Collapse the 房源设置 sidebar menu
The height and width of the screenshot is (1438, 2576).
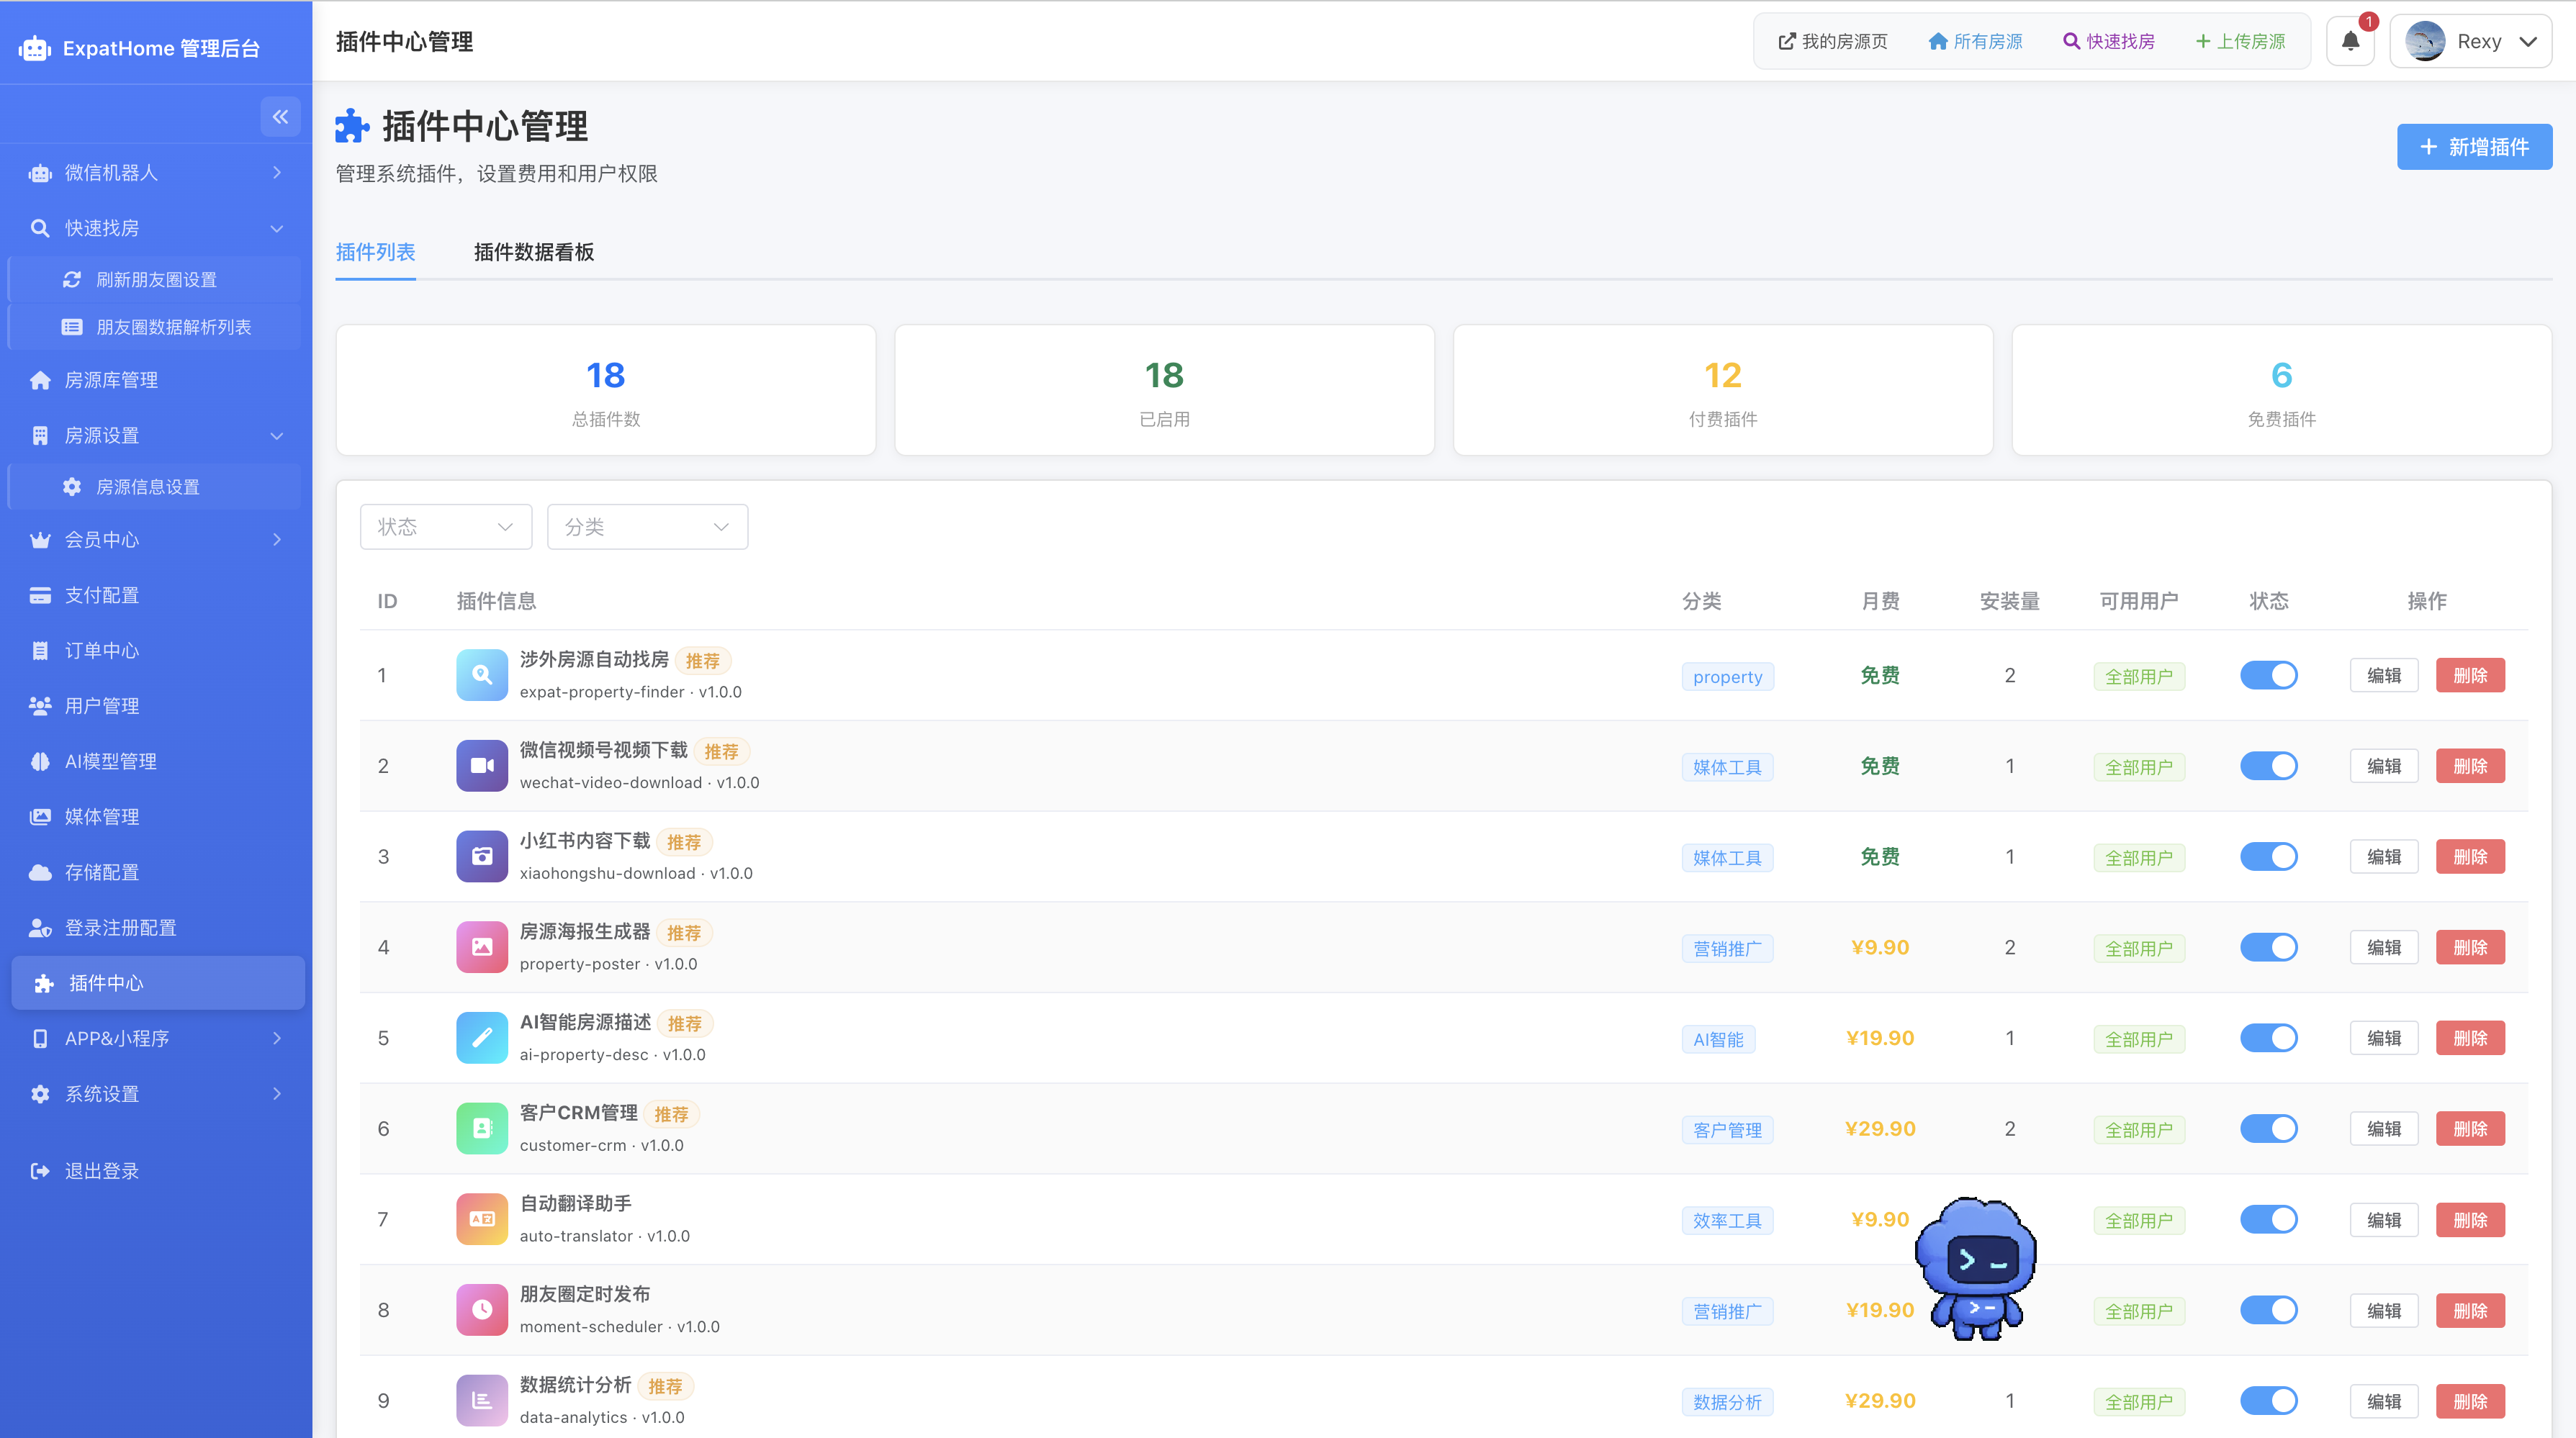tap(156, 436)
